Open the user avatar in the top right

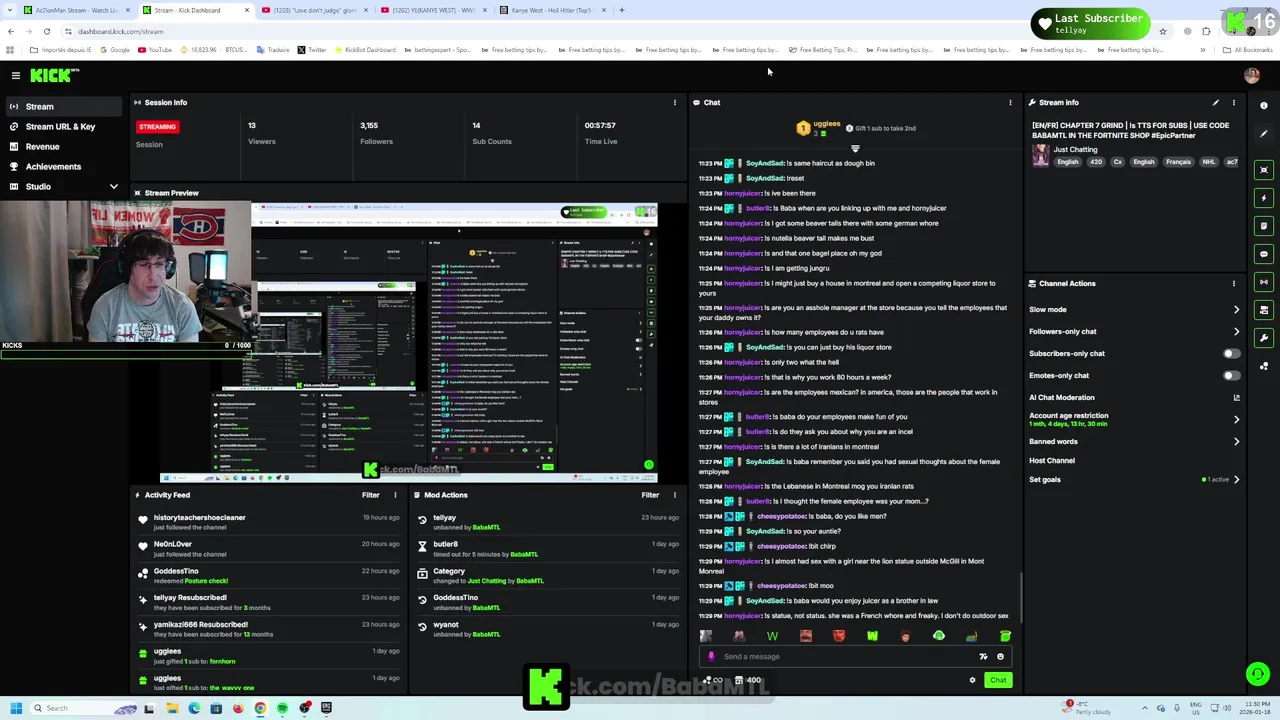click(1252, 75)
